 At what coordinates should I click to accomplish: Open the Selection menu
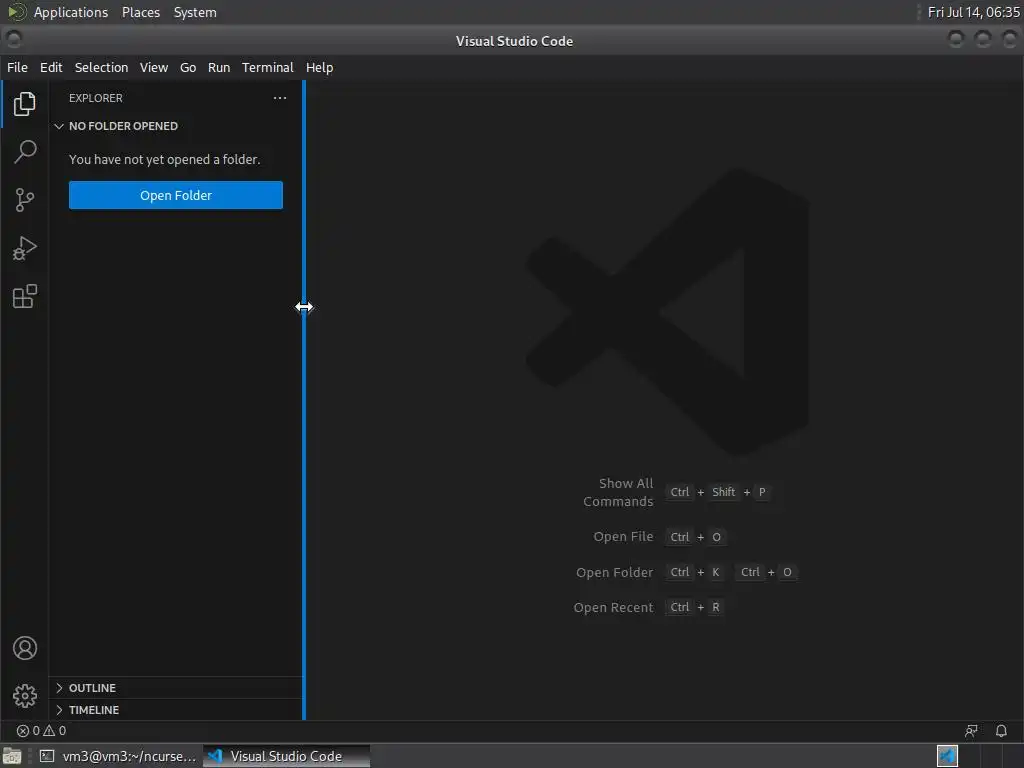coord(101,67)
